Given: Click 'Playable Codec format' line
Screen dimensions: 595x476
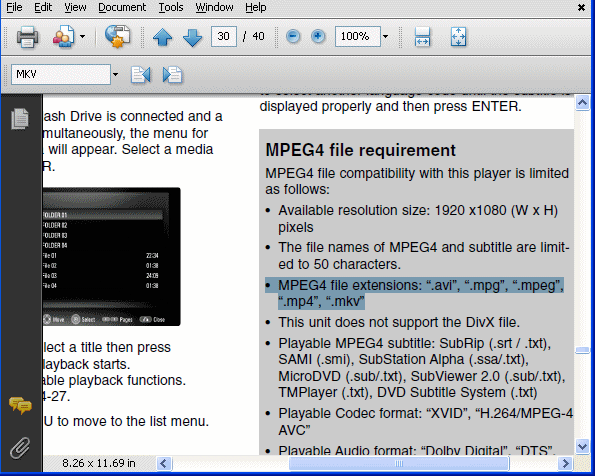Looking at the screenshot, I should 425,421.
